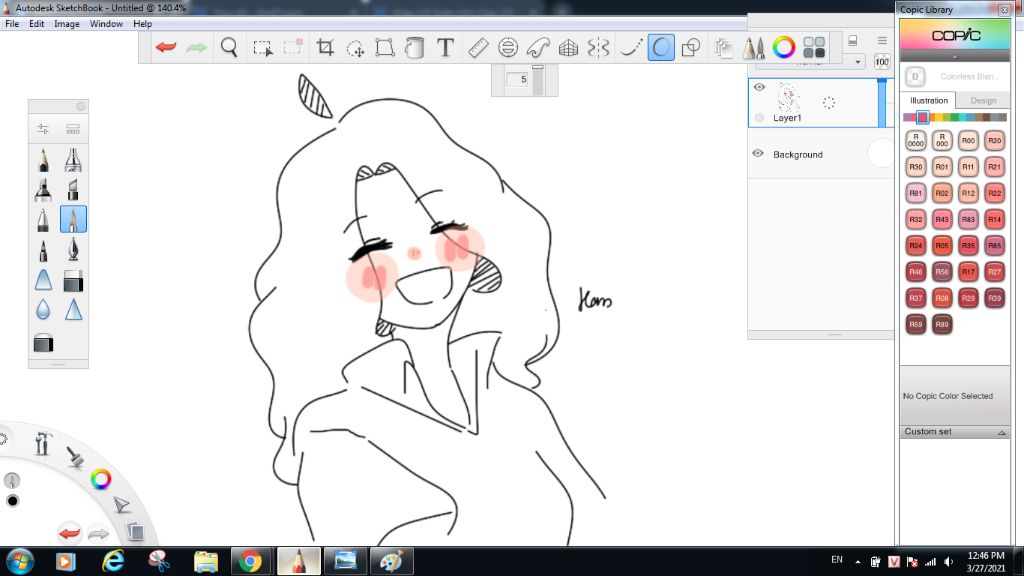Open the File menu
This screenshot has width=1024, height=576.
tap(12, 24)
